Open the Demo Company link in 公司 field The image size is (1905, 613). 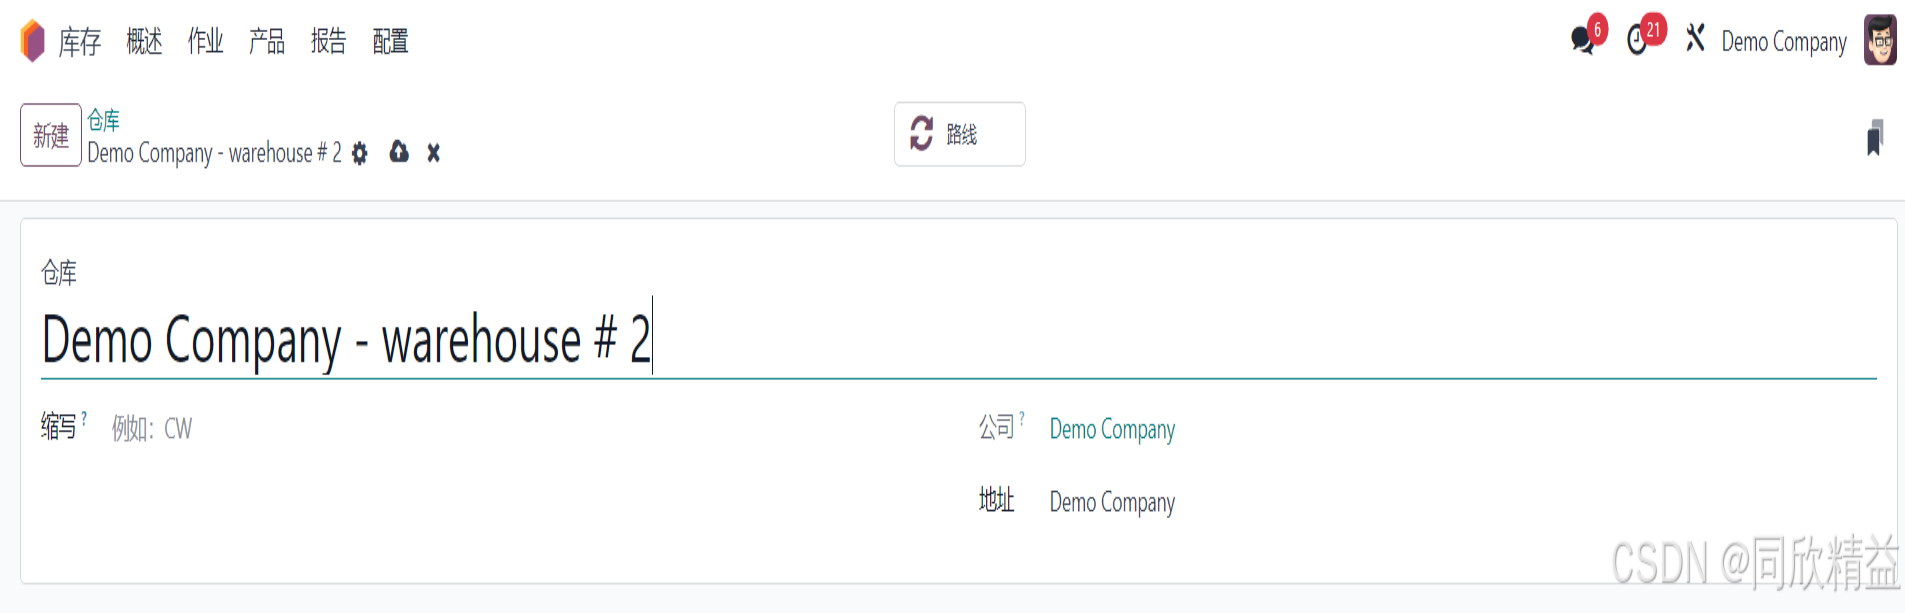[x=1112, y=429]
